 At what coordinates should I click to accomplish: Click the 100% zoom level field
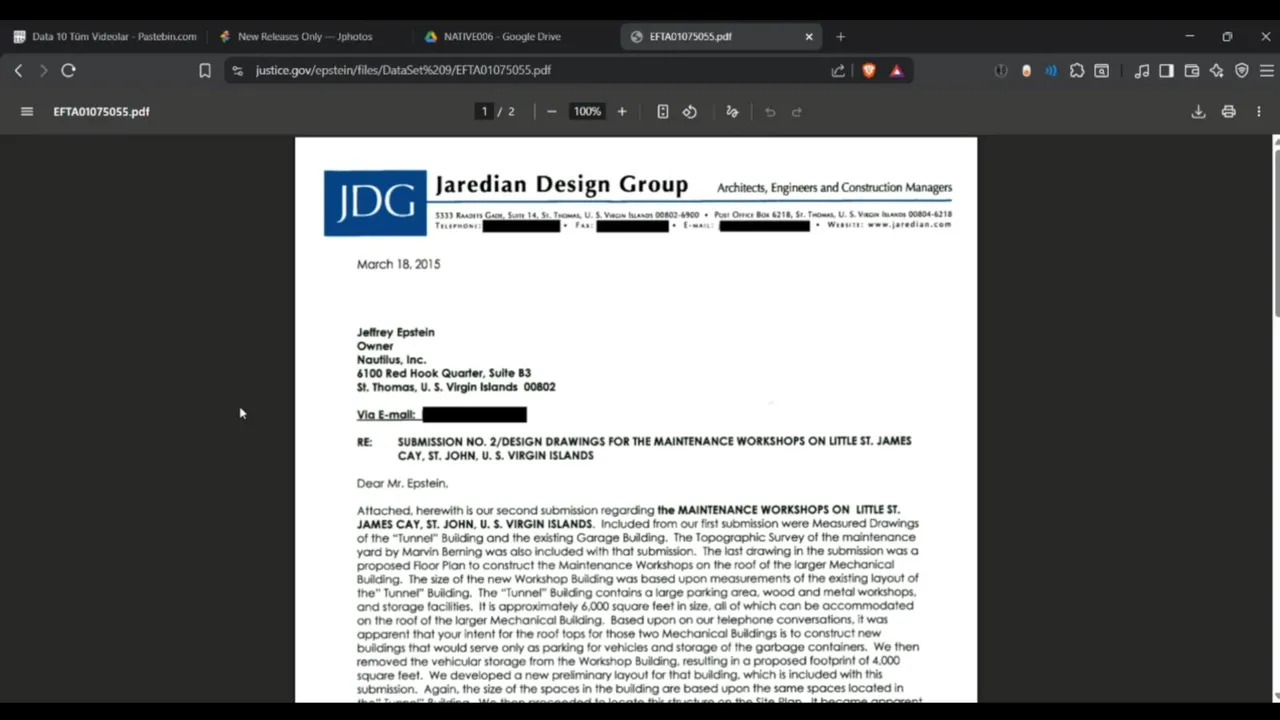pyautogui.click(x=587, y=111)
